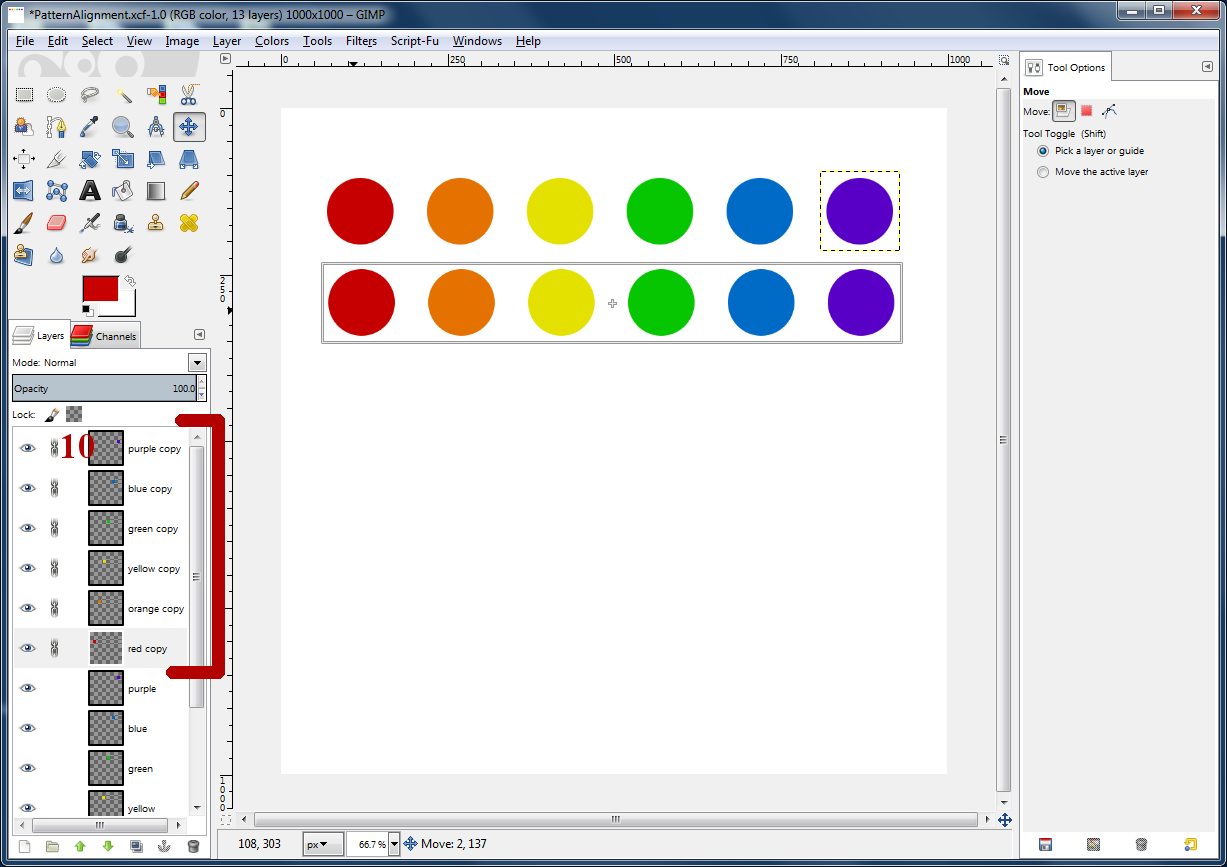Toggle visibility of green copy layer
This screenshot has height=867, width=1227.
[28, 528]
